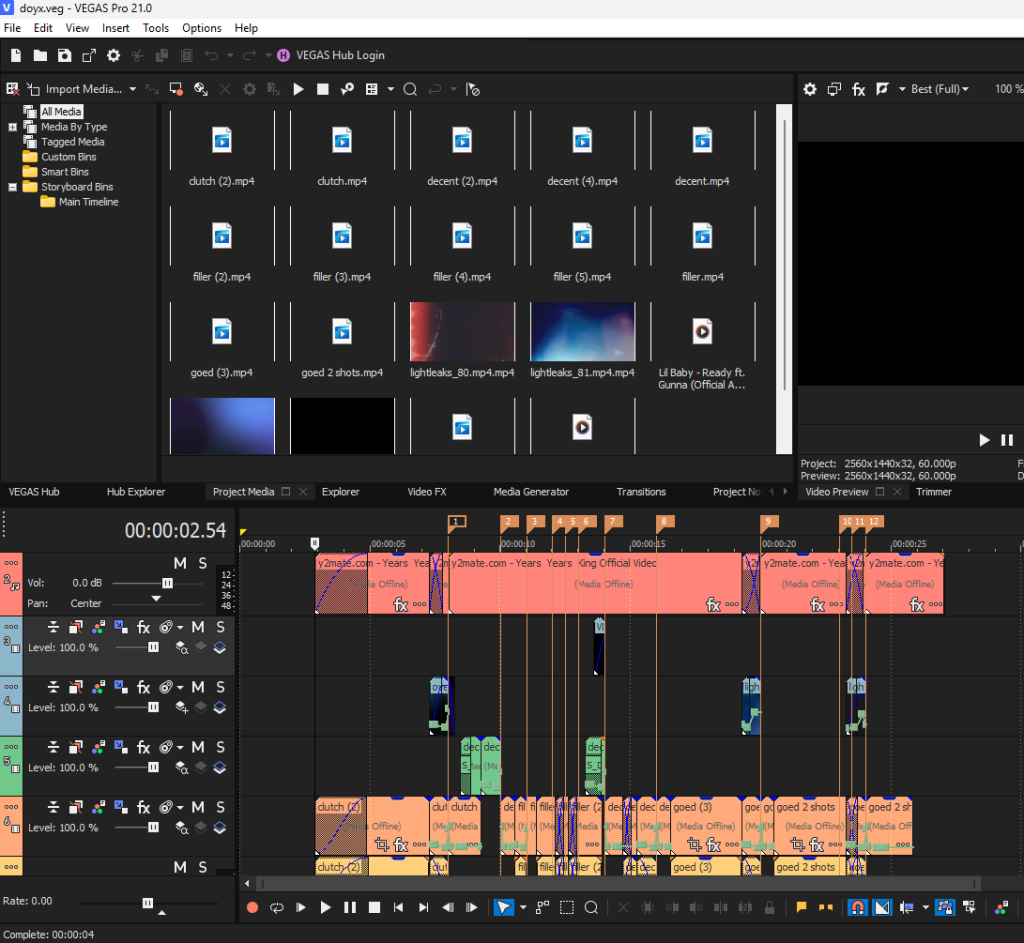Screen dimensions: 1024x943
Task: Expand the Media By Type tree node
Action: [12, 127]
